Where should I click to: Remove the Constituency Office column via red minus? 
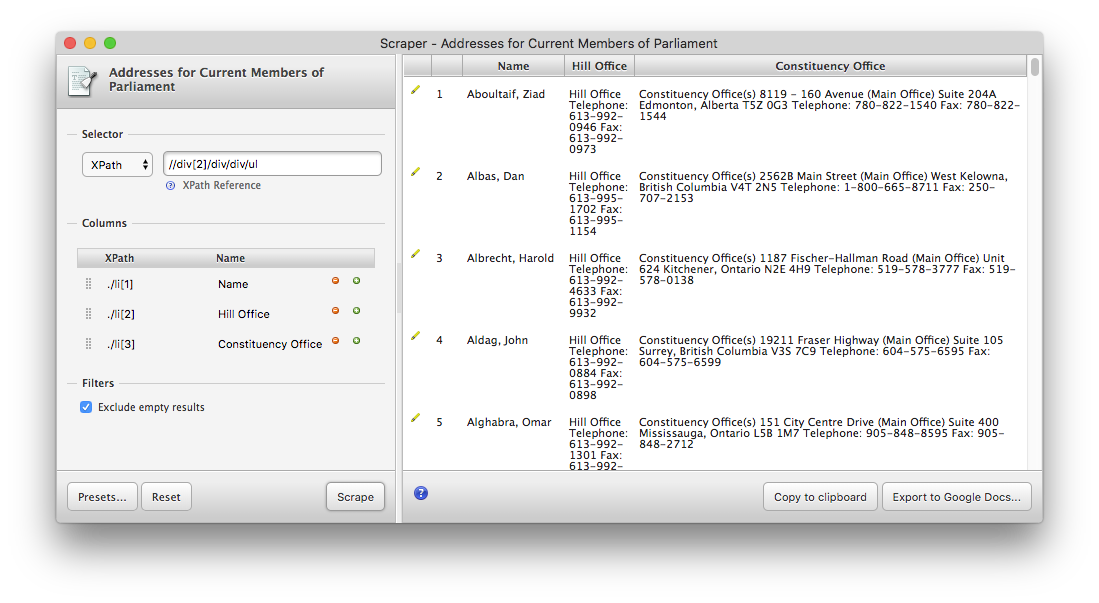click(335, 341)
